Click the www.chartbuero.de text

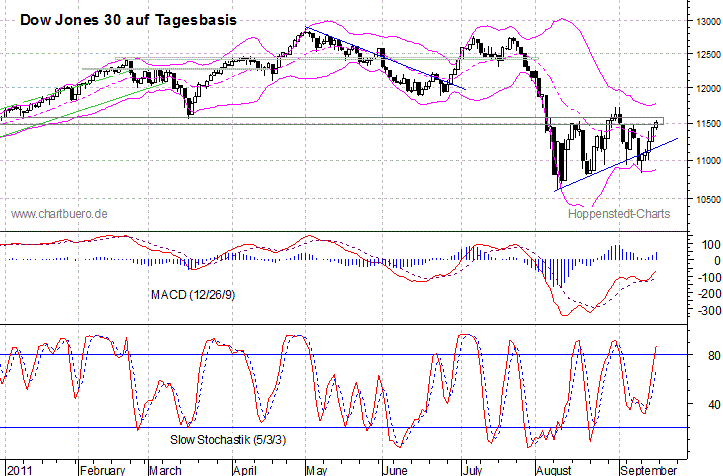59,214
